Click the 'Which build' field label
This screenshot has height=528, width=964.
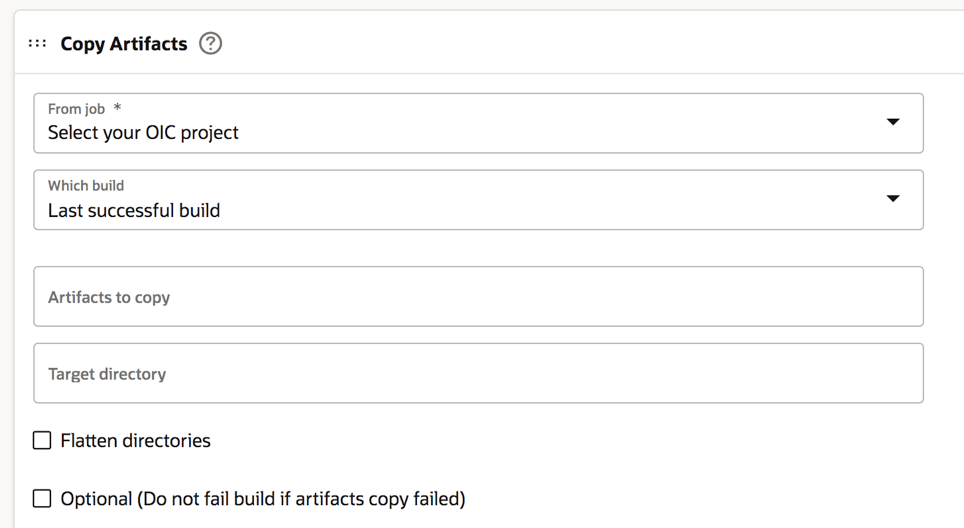86,186
